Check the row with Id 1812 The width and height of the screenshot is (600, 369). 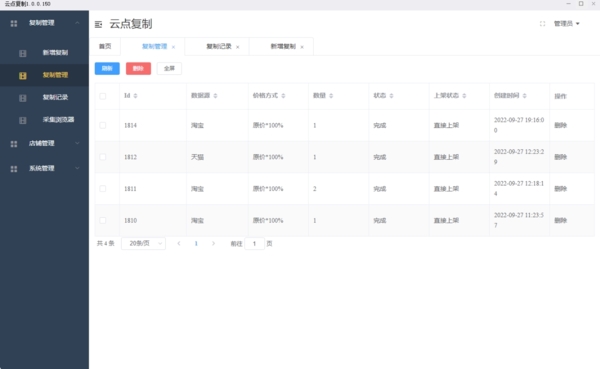pos(103,157)
